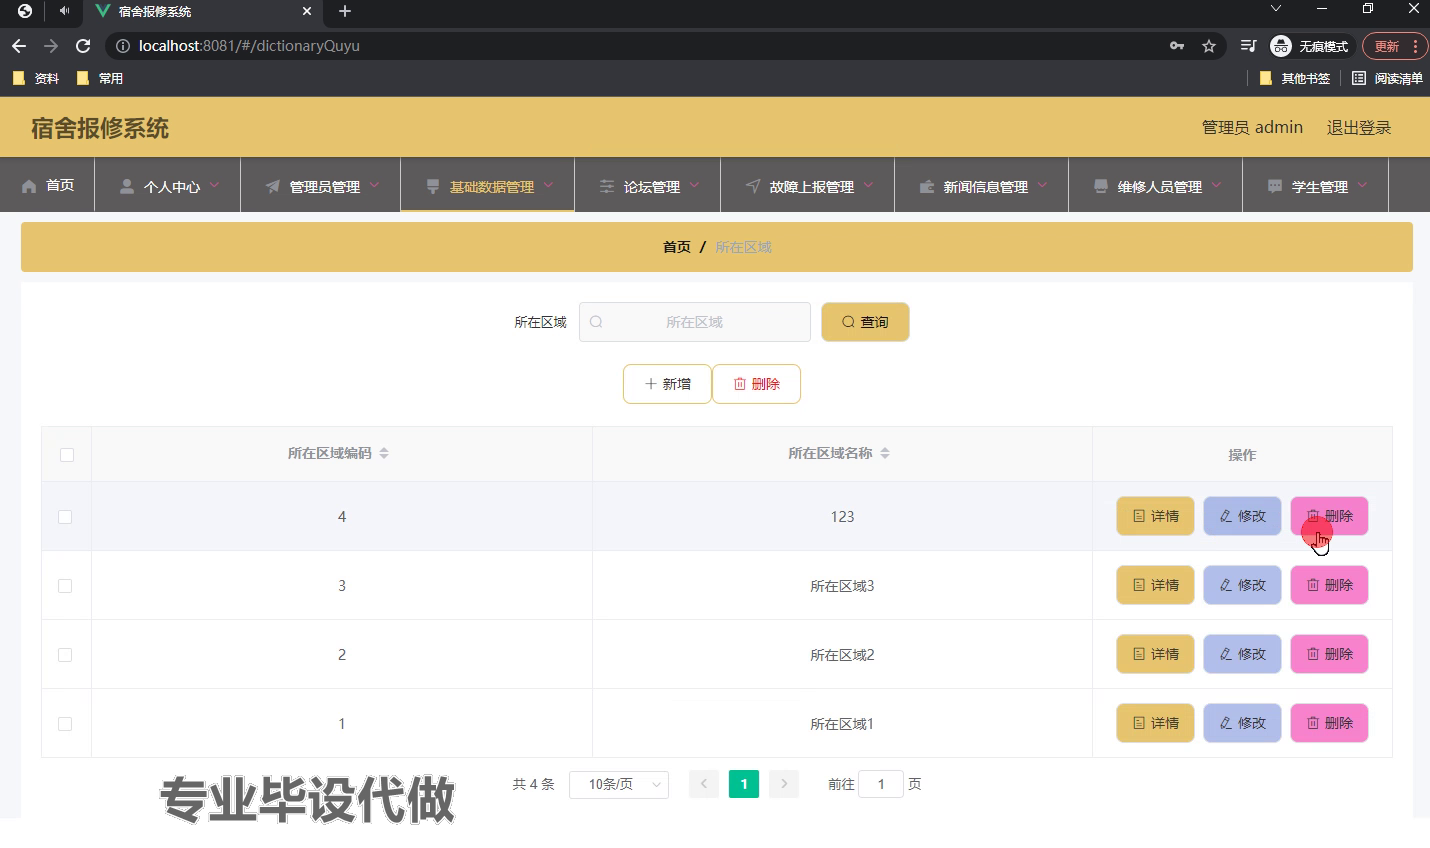Expand the 学生管理 menu chevron
Viewport: 1430px width, 848px height.
tap(1362, 185)
